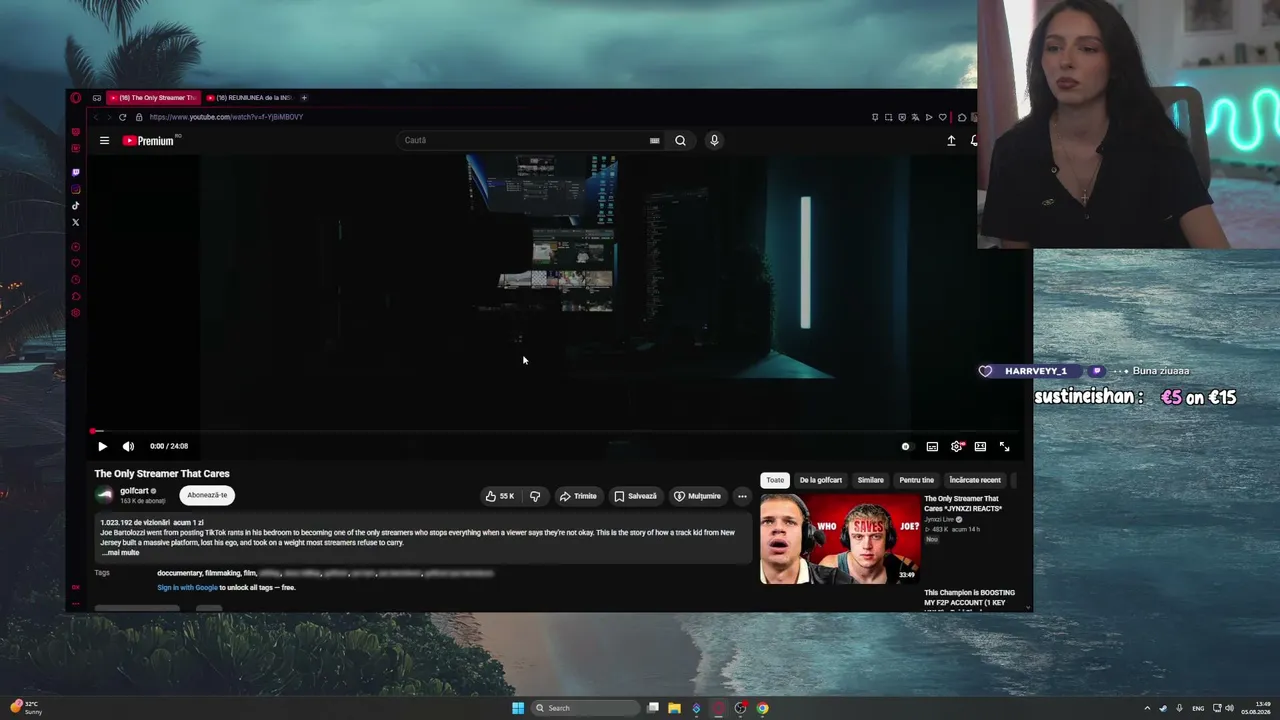Open Google Chrome from the taskbar
This screenshot has height=720, width=1280.
pyautogui.click(x=762, y=708)
